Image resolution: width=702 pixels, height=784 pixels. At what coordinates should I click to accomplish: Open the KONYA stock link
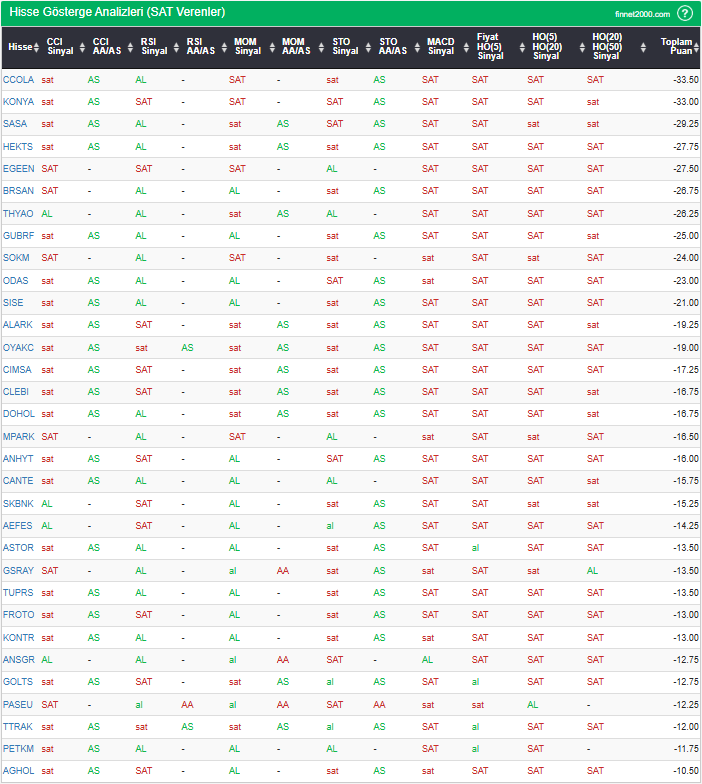click(x=18, y=102)
